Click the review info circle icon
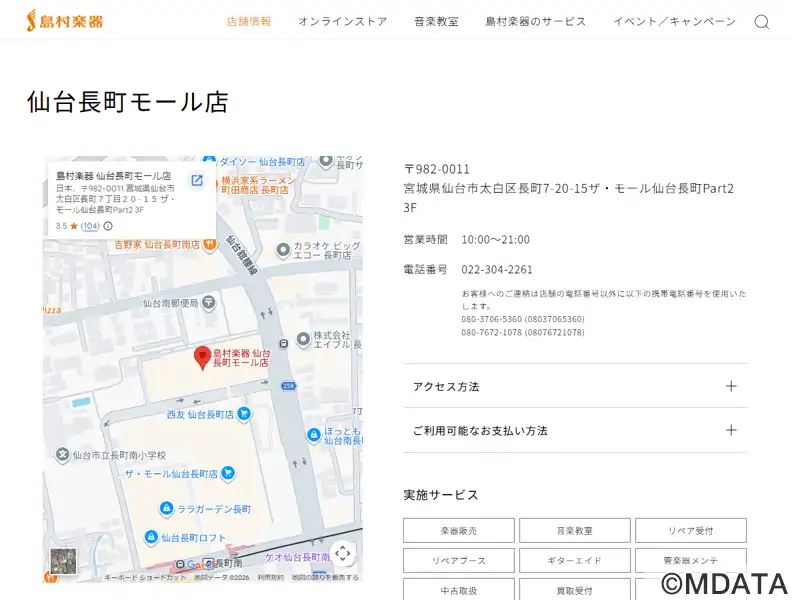The height and width of the screenshot is (600, 800). [x=108, y=226]
